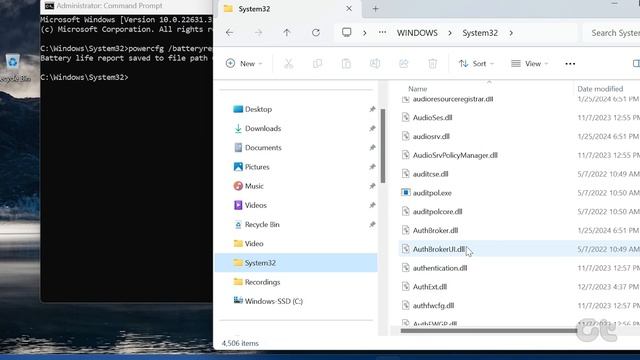Click the This PC monitor icon in address bar
640x360 pixels.
[x=347, y=32]
